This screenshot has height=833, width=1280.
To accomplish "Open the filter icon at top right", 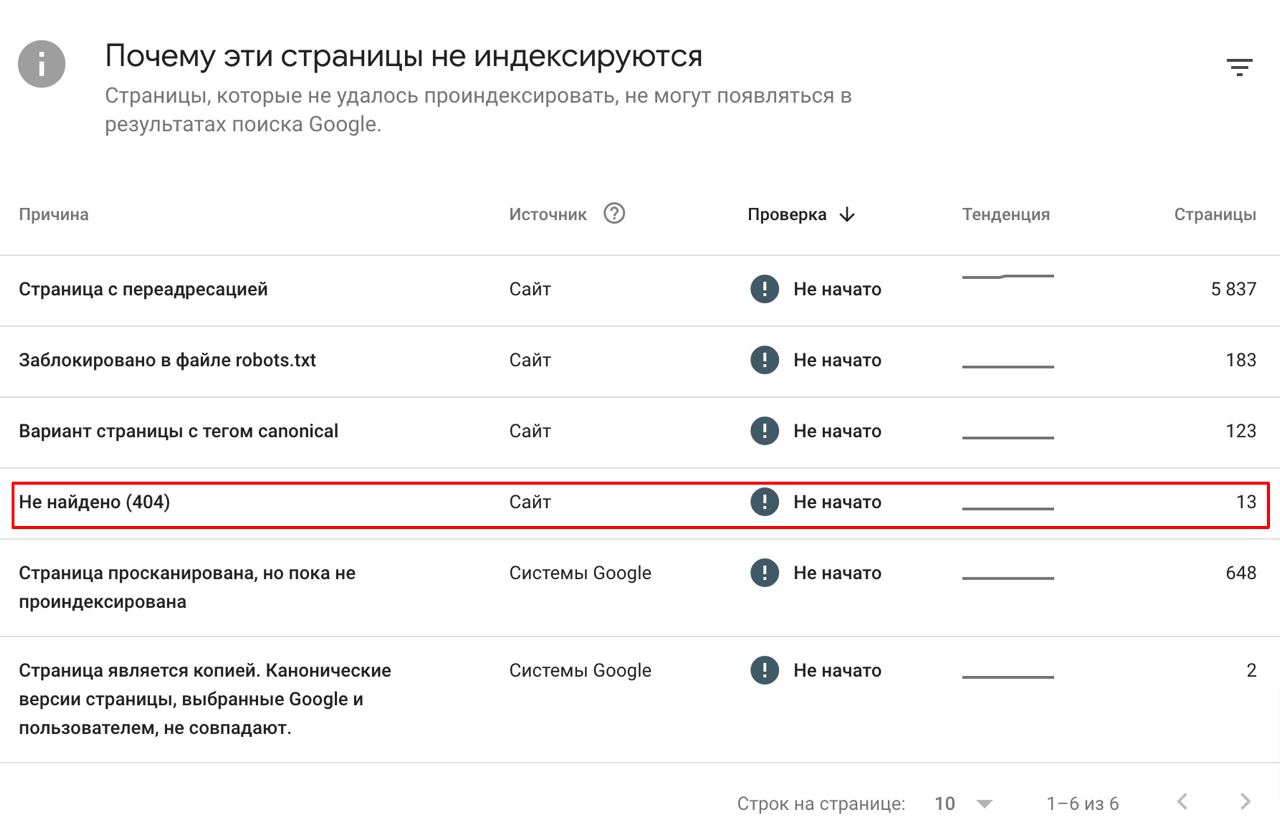I will pyautogui.click(x=1239, y=68).
